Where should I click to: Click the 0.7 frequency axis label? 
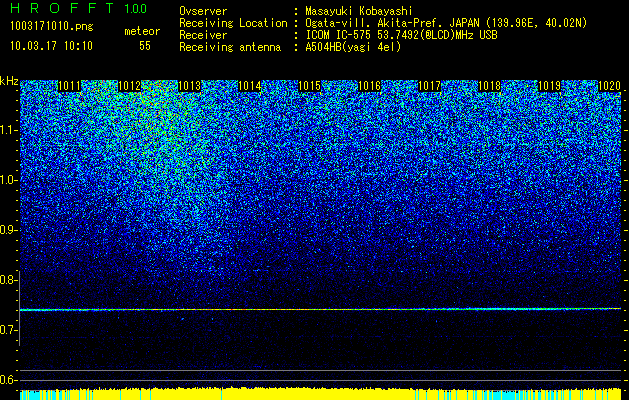point(7,330)
